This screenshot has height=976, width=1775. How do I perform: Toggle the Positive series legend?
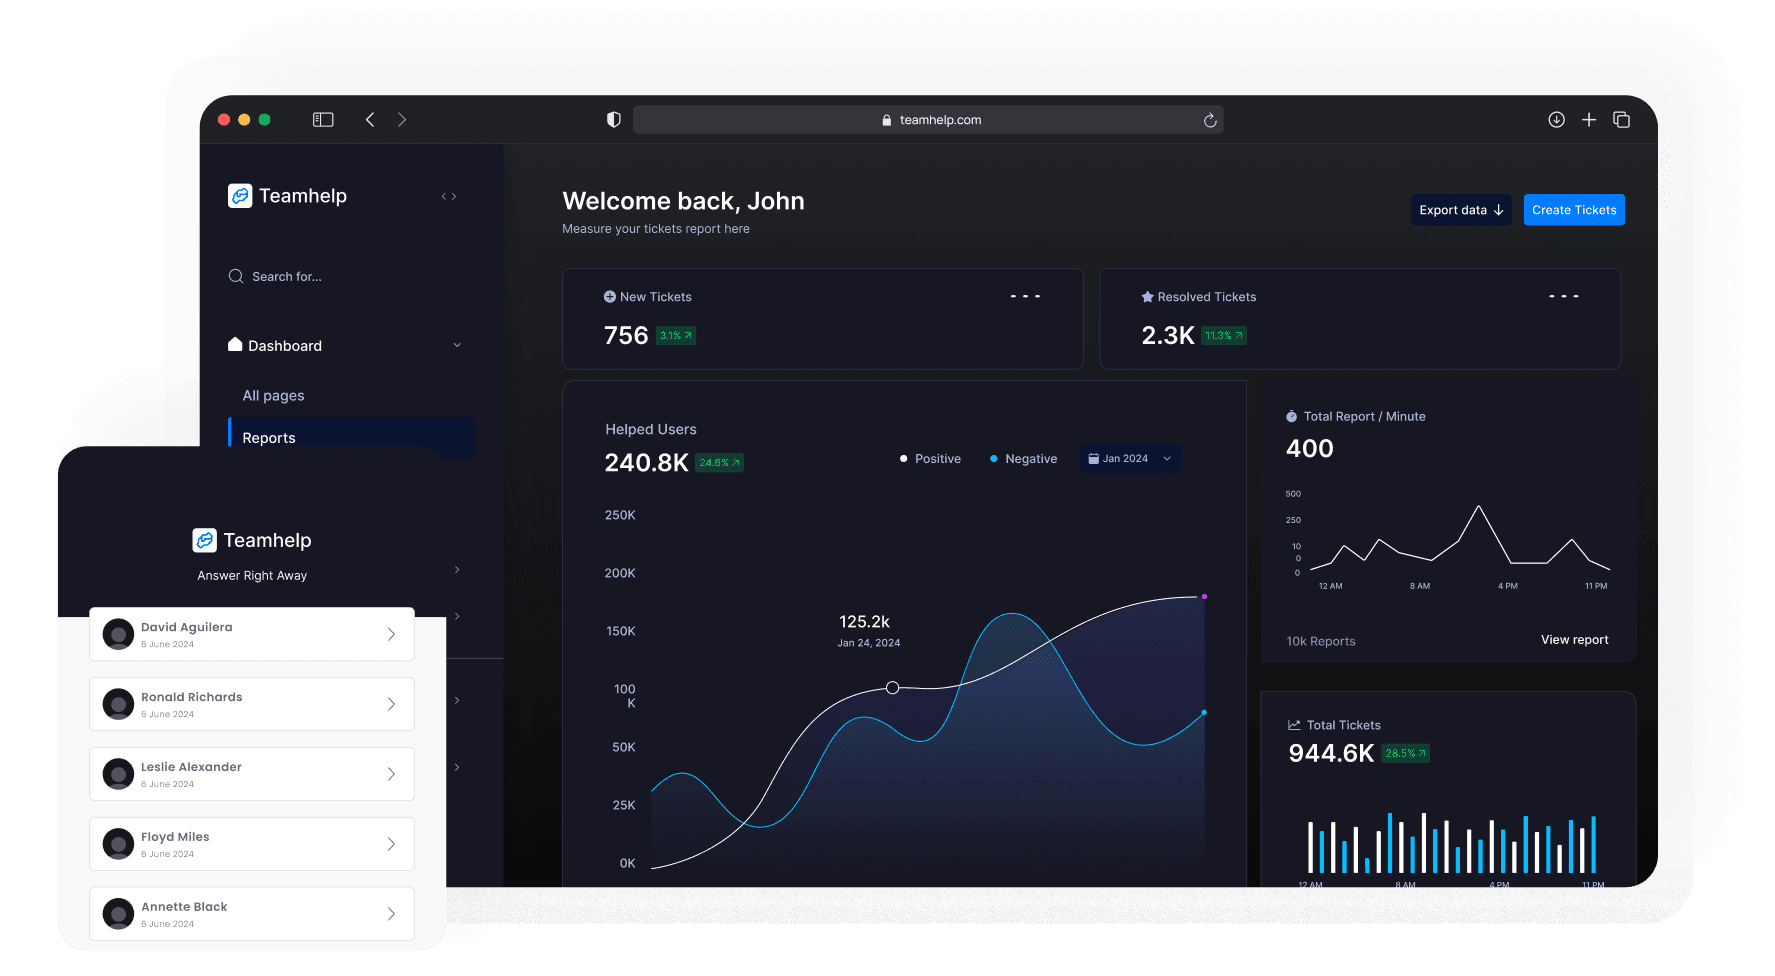click(930, 459)
